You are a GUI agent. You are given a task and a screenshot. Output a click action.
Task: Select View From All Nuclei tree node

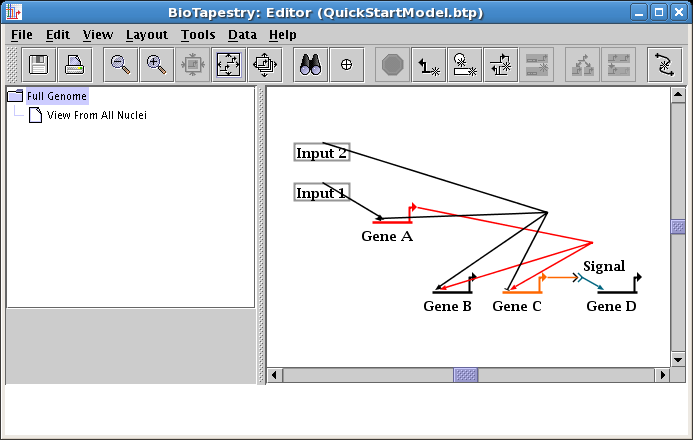(x=97, y=115)
